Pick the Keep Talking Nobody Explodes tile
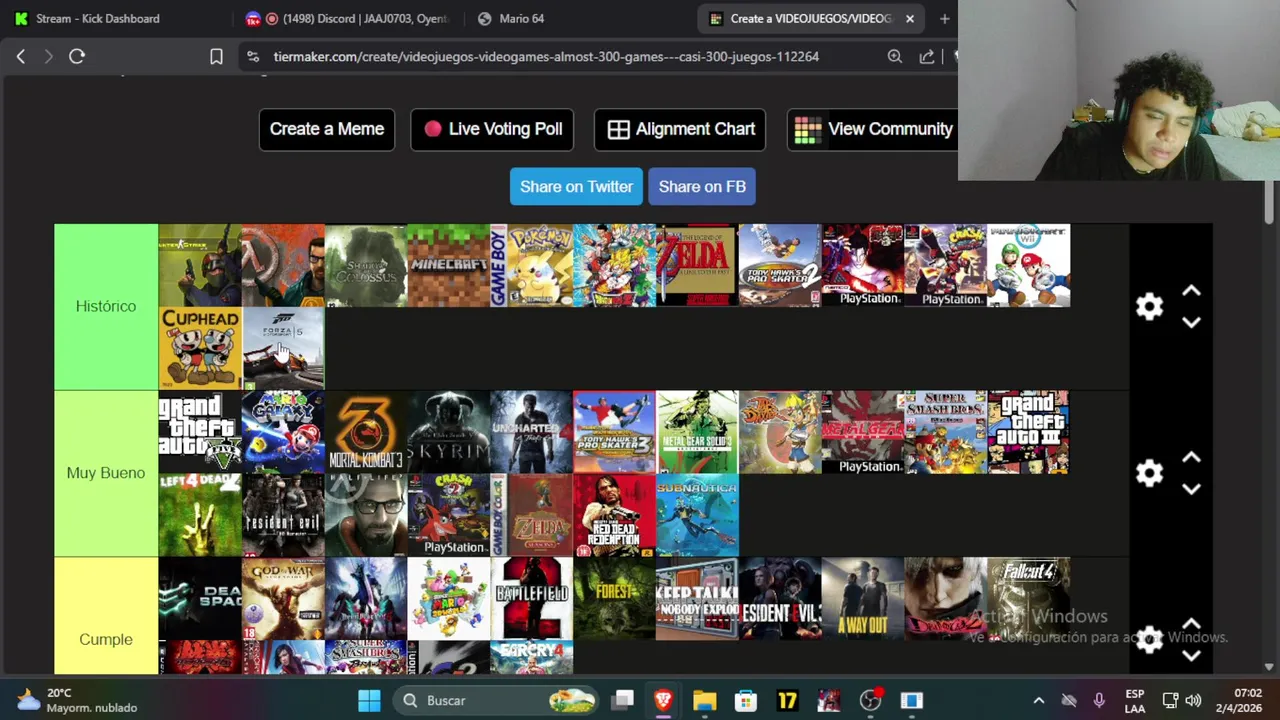 tap(697, 598)
